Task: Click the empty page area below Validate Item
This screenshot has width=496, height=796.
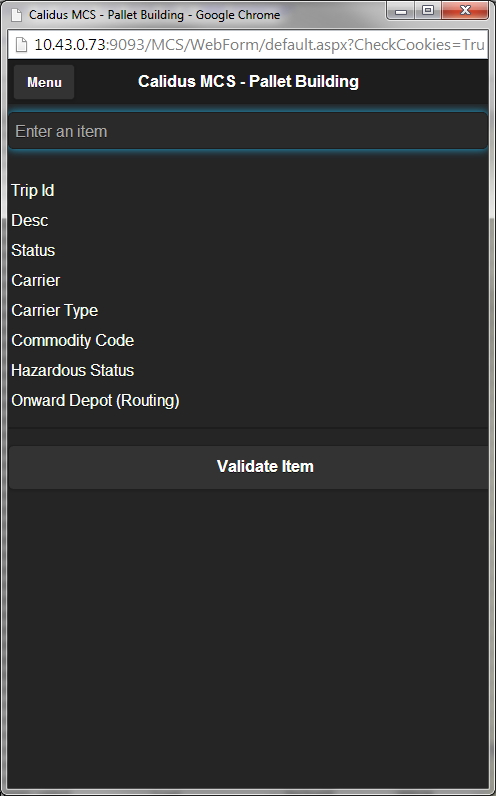Action: [248, 635]
